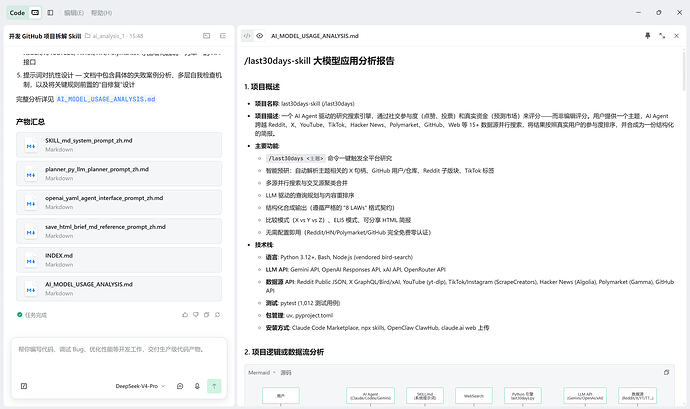Open AI_MODEL_USAGE_ANALYSIS.md file card in list
Screen dimensions: 690x409
coord(119,289)
